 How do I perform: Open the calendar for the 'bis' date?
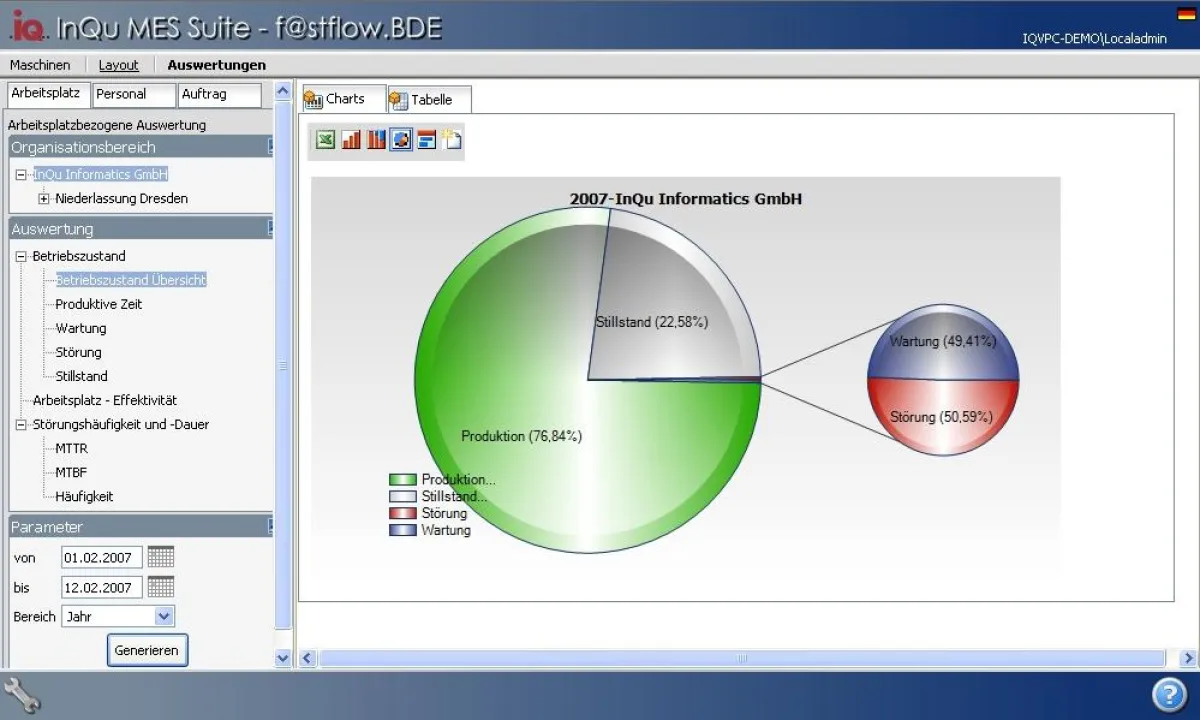click(161, 587)
